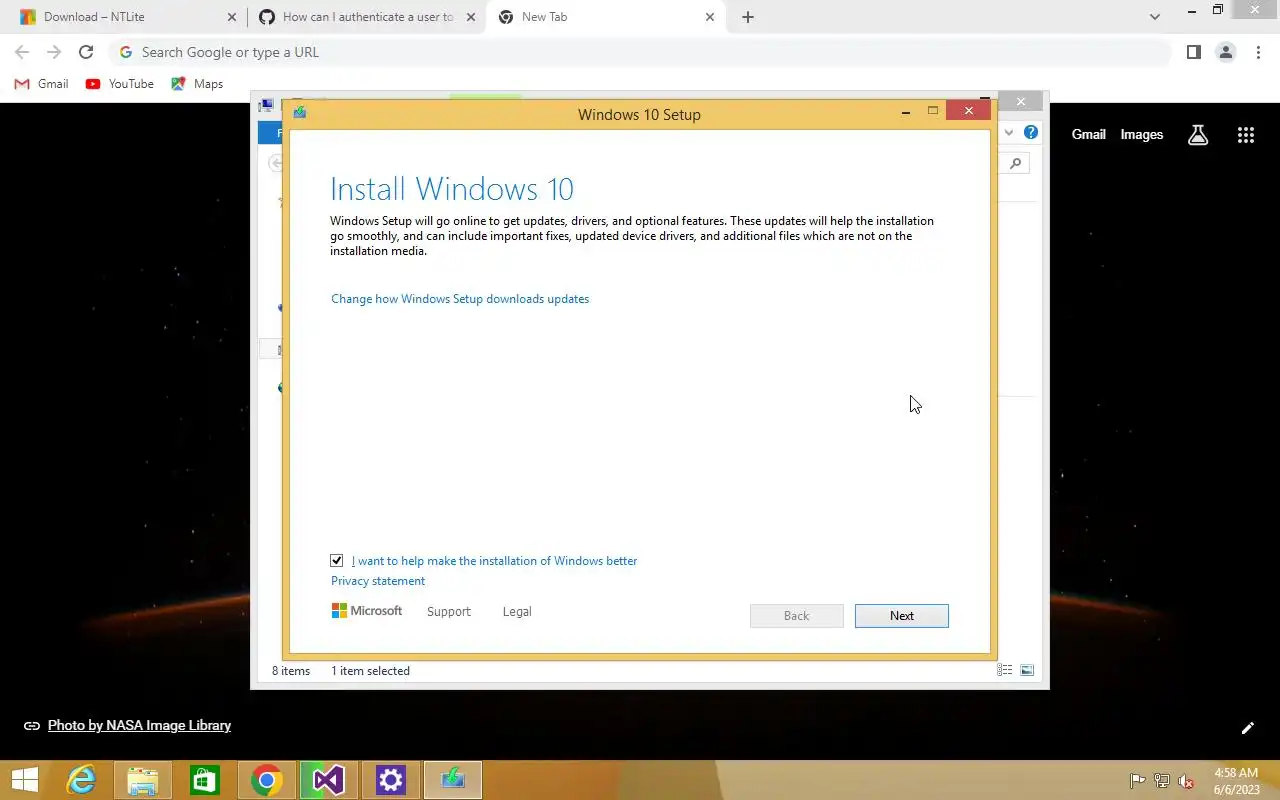Image resolution: width=1280 pixels, height=800 pixels.
Task: Click the muted volume tray icon
Action: coord(1186,781)
